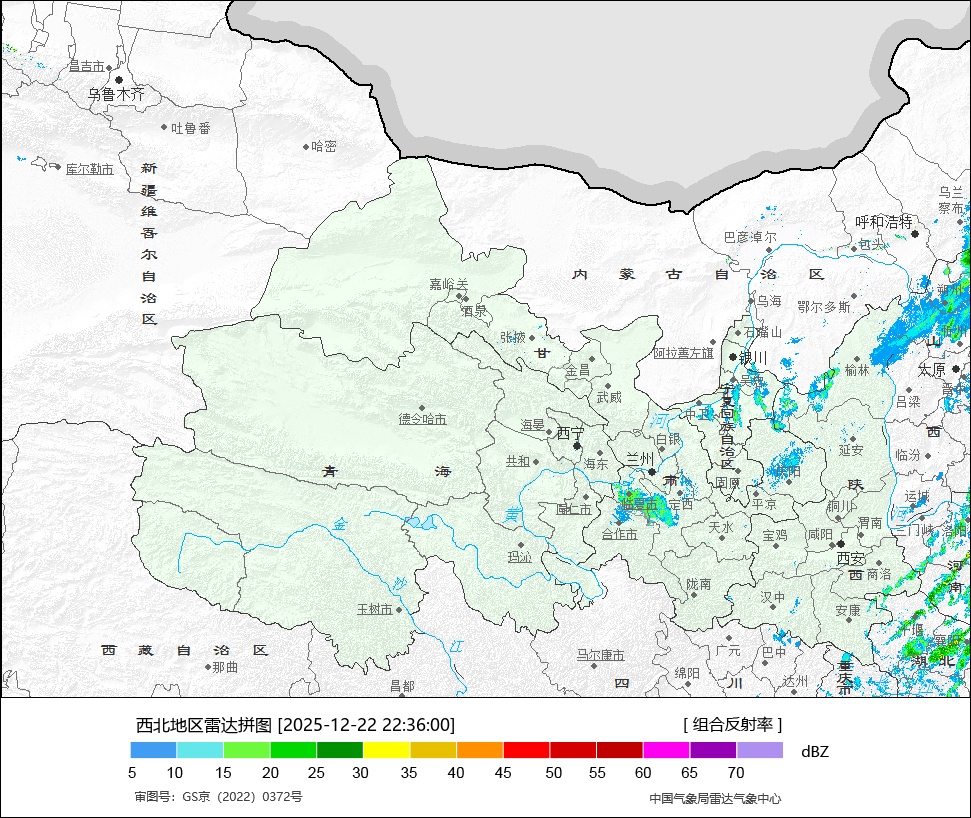Screen dimensions: 971x818
Task: Click the 西安 city label
Action: point(851,559)
